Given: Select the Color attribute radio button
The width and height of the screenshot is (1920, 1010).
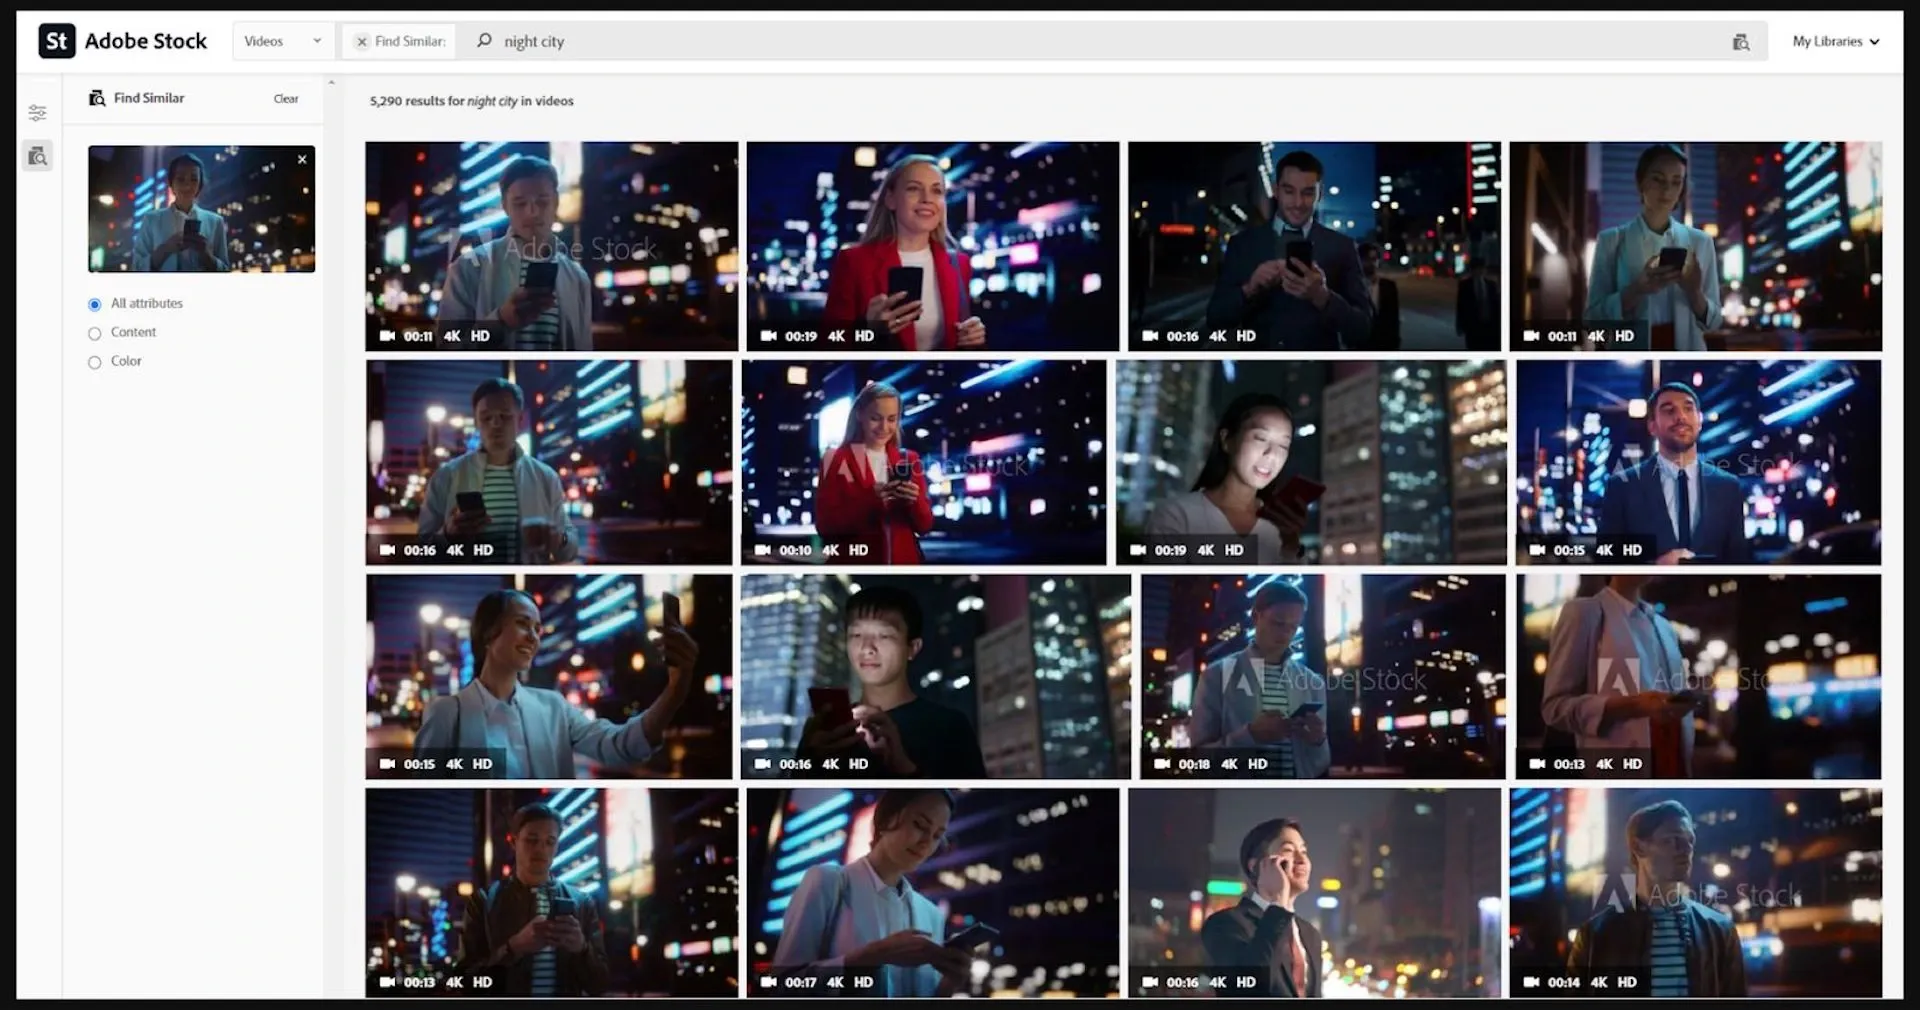Looking at the screenshot, I should pyautogui.click(x=95, y=362).
